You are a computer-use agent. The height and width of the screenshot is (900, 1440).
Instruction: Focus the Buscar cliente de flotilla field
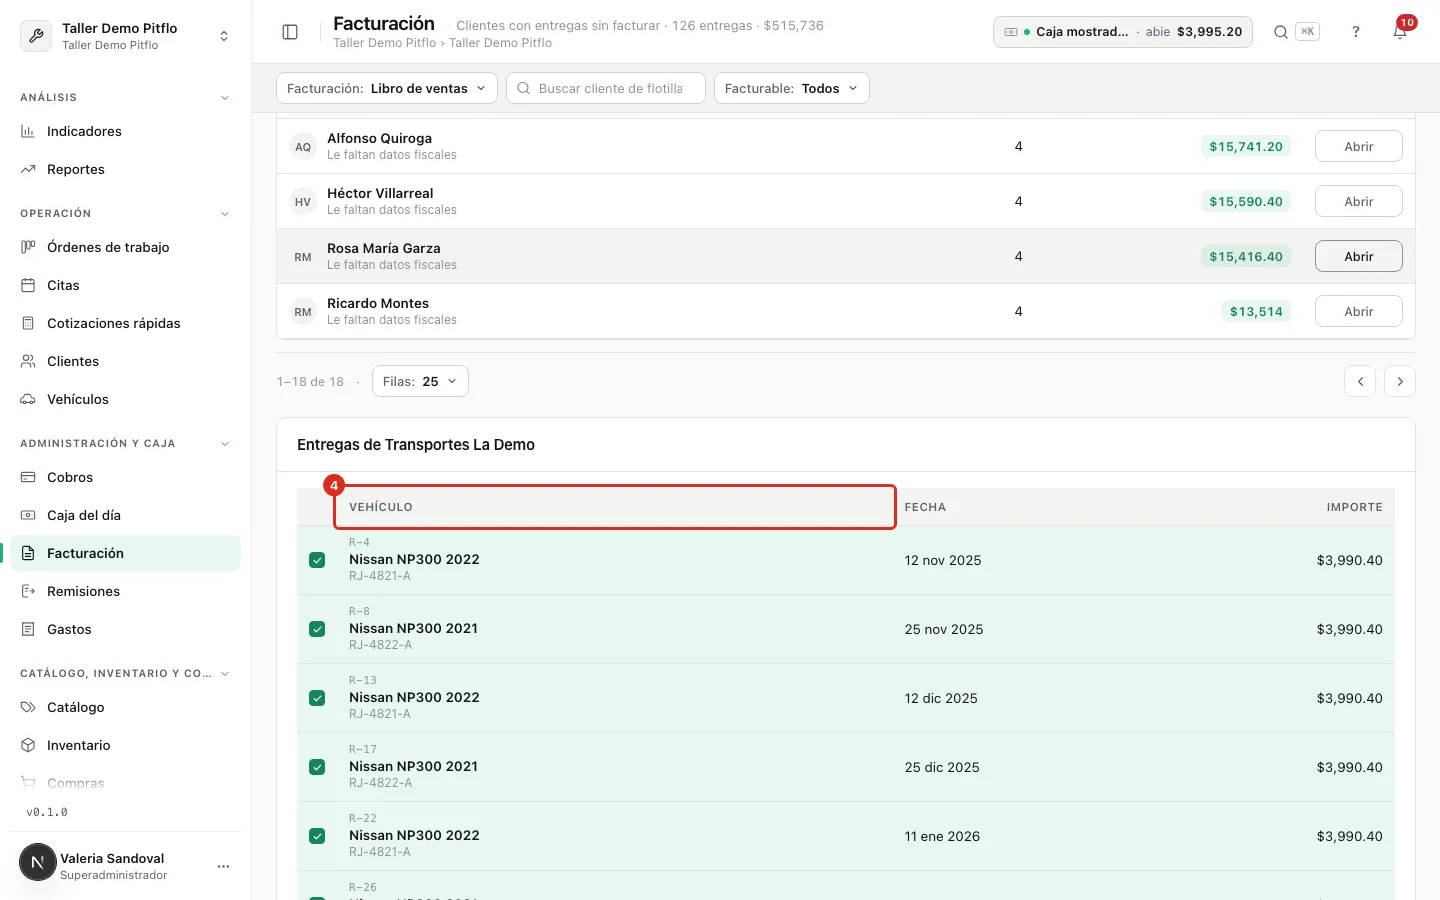[x=606, y=88]
